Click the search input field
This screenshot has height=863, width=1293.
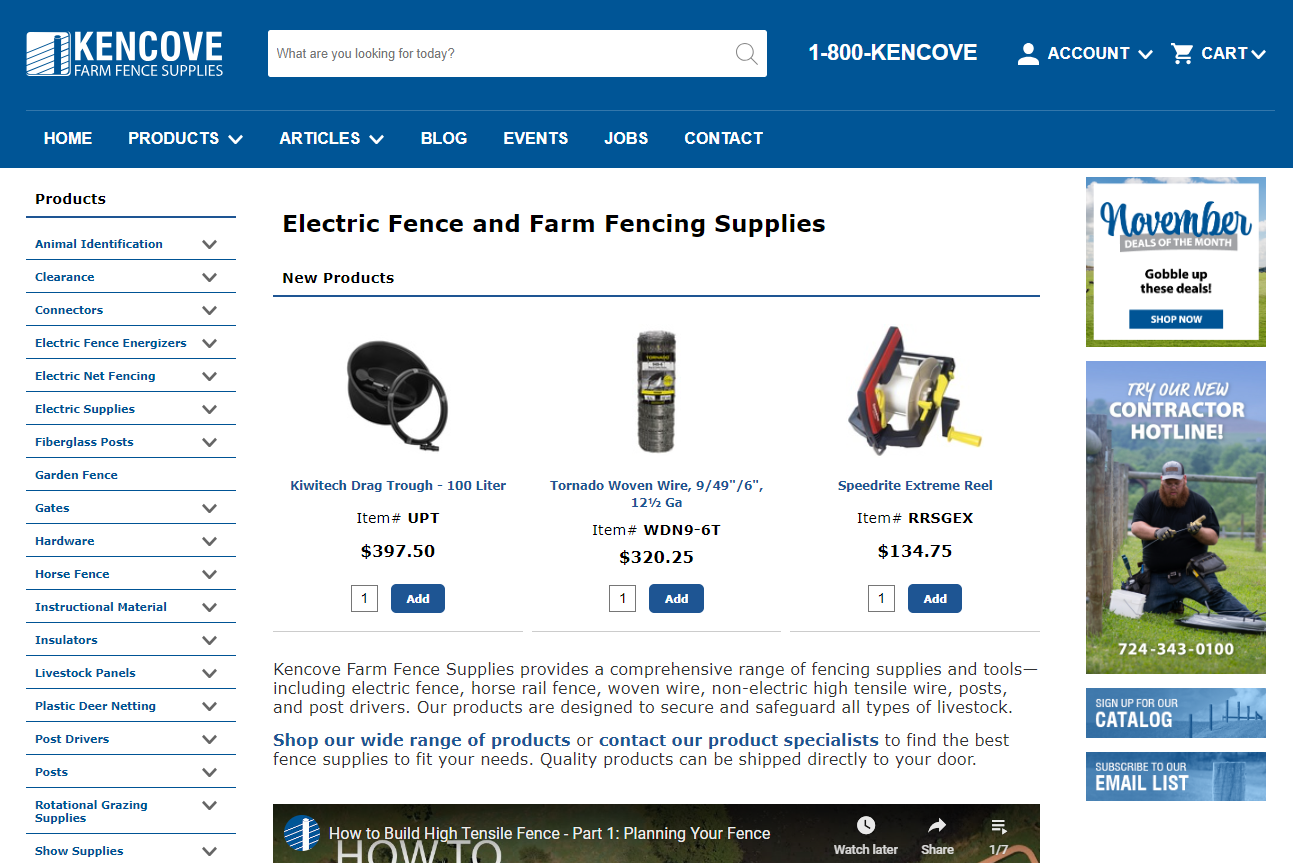pyautogui.click(x=500, y=53)
